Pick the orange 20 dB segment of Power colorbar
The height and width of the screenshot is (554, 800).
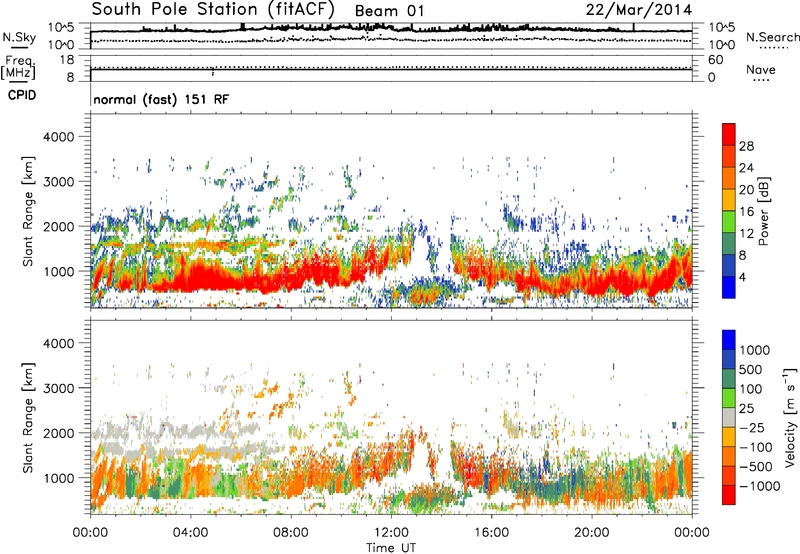coord(729,178)
